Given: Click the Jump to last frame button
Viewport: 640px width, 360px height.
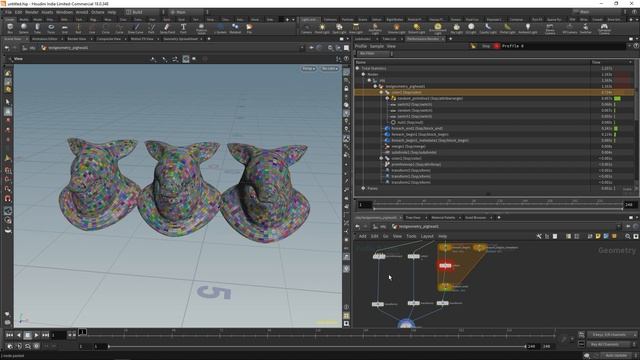Looking at the screenshot, I should 45,335.
